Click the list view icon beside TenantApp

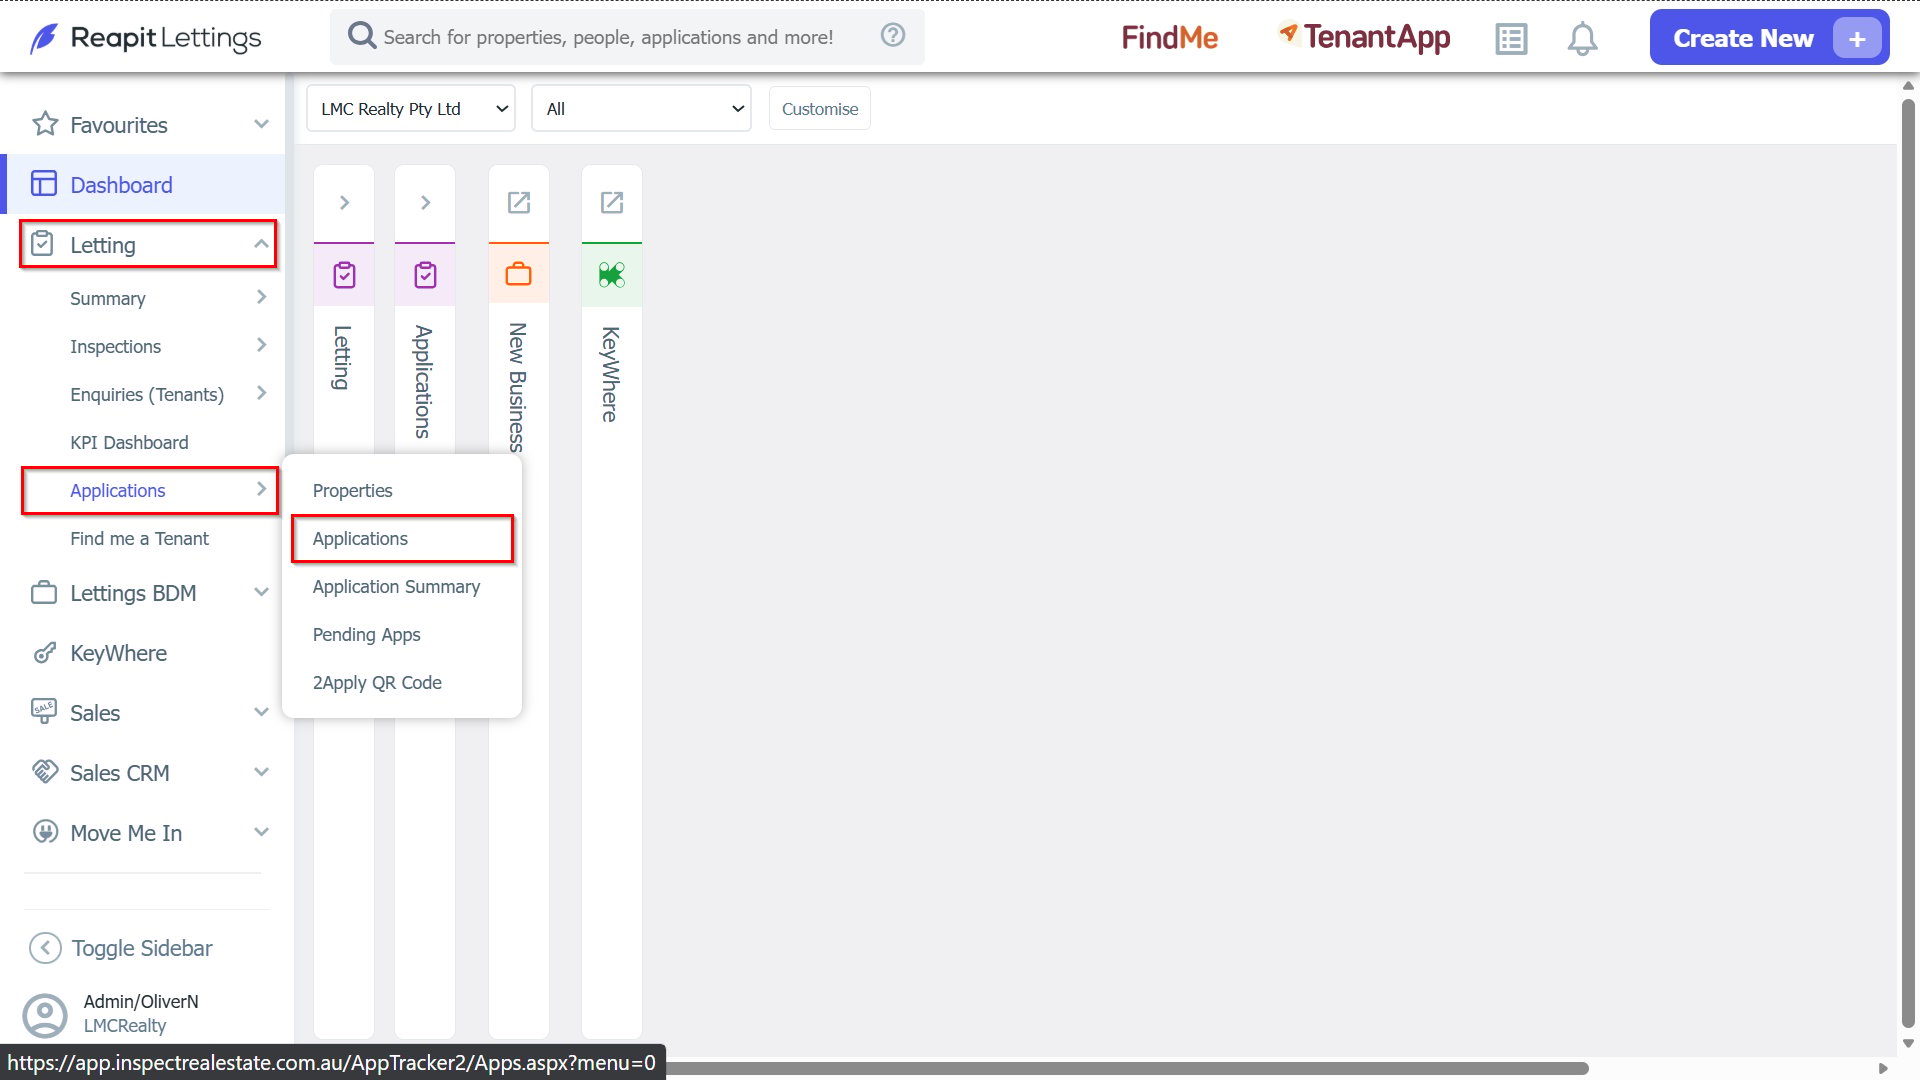coord(1511,39)
